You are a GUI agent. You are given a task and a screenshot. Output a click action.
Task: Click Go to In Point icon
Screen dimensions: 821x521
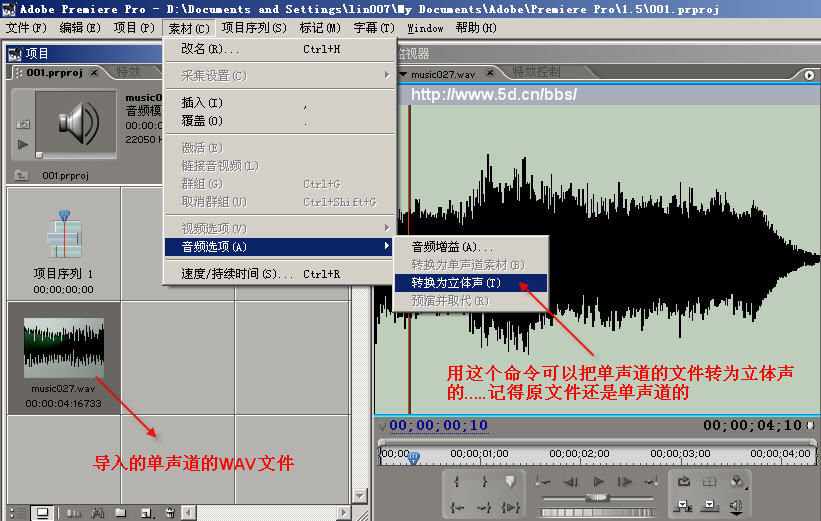[x=457, y=506]
